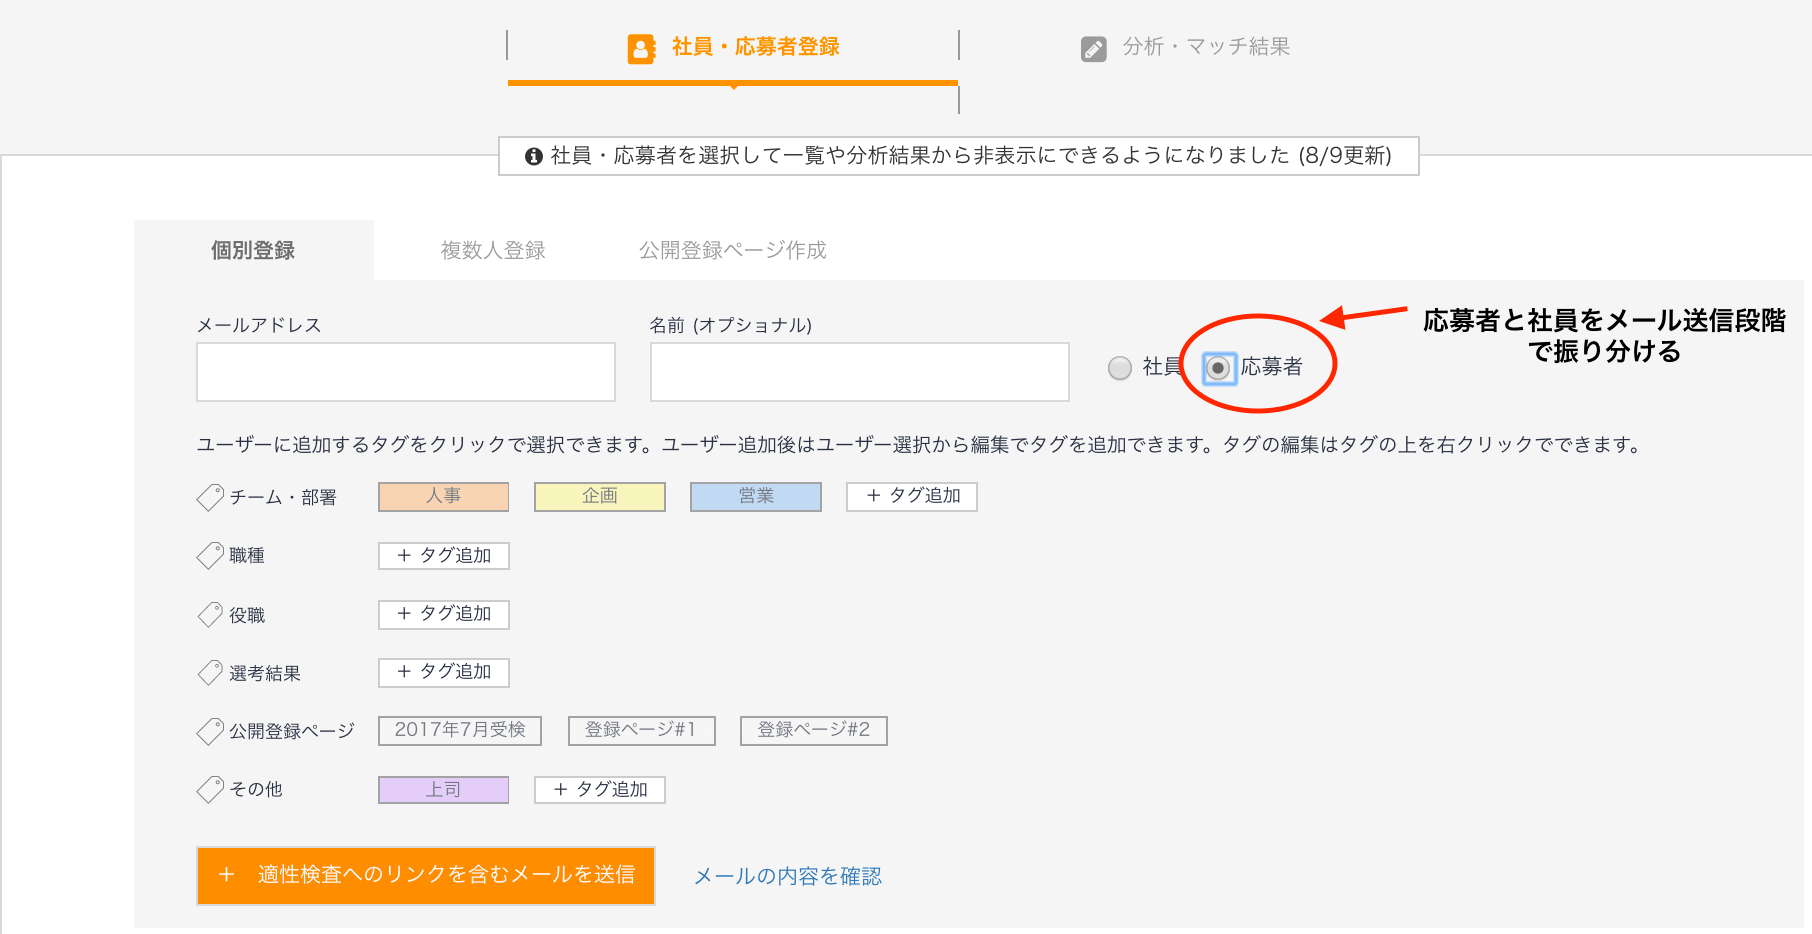Pick the purple 上司 tag swatch

pos(443,790)
